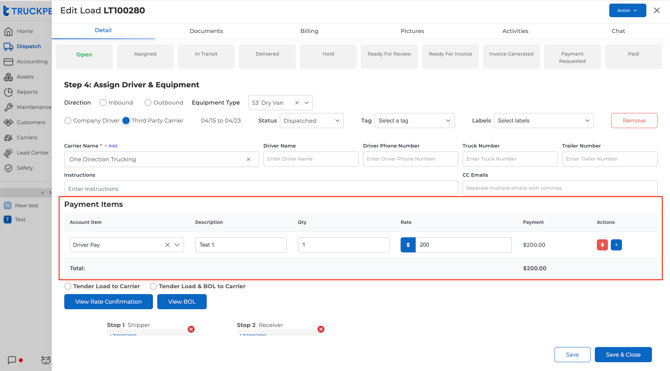The image size is (670, 371).
Task: Click the cat face icon at bottom left
Action: coord(45,360)
